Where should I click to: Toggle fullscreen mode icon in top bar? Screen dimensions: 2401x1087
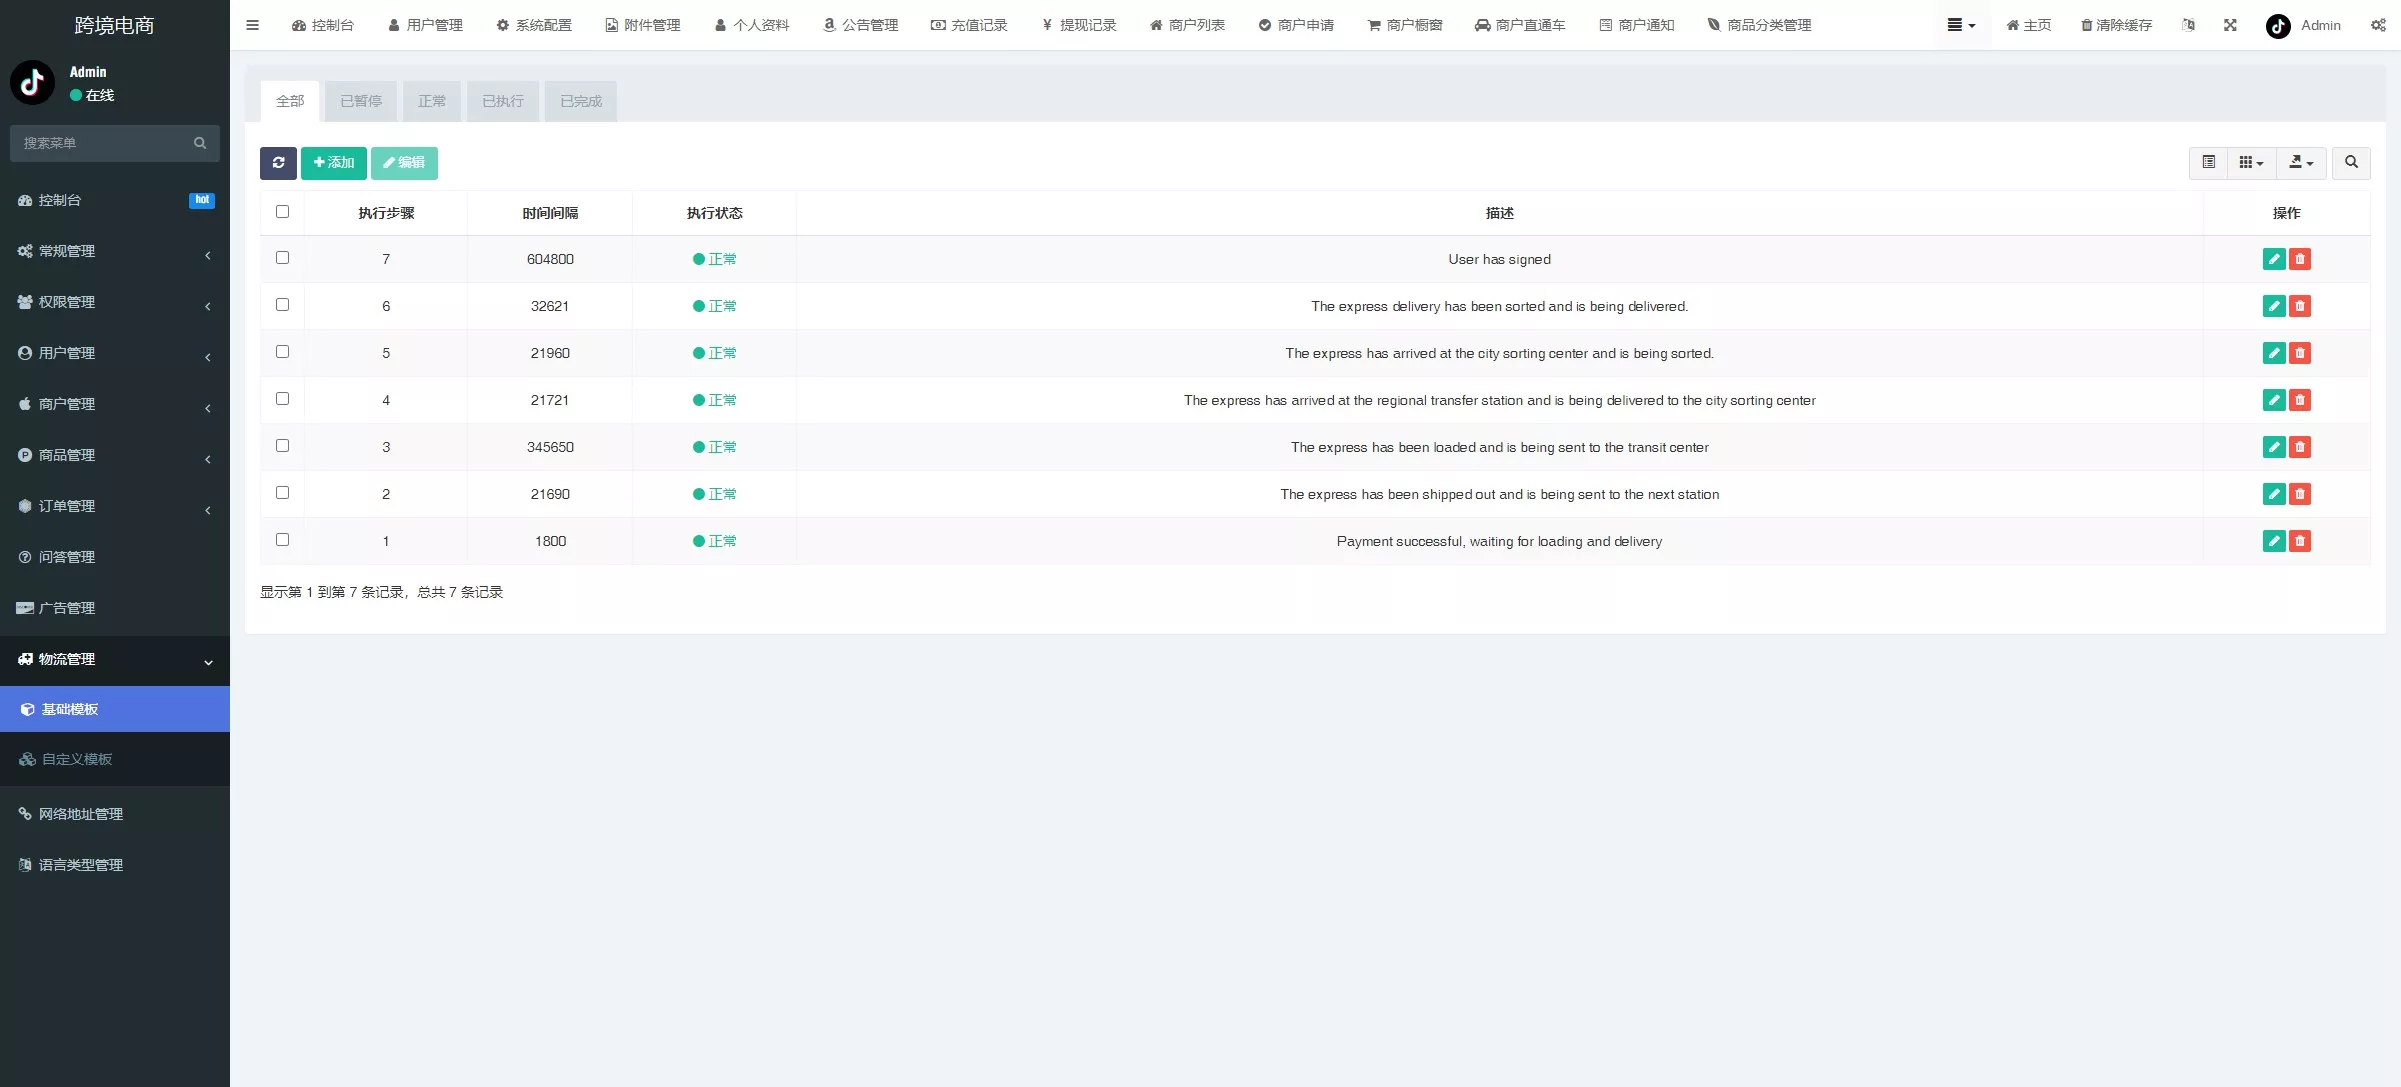(2230, 25)
